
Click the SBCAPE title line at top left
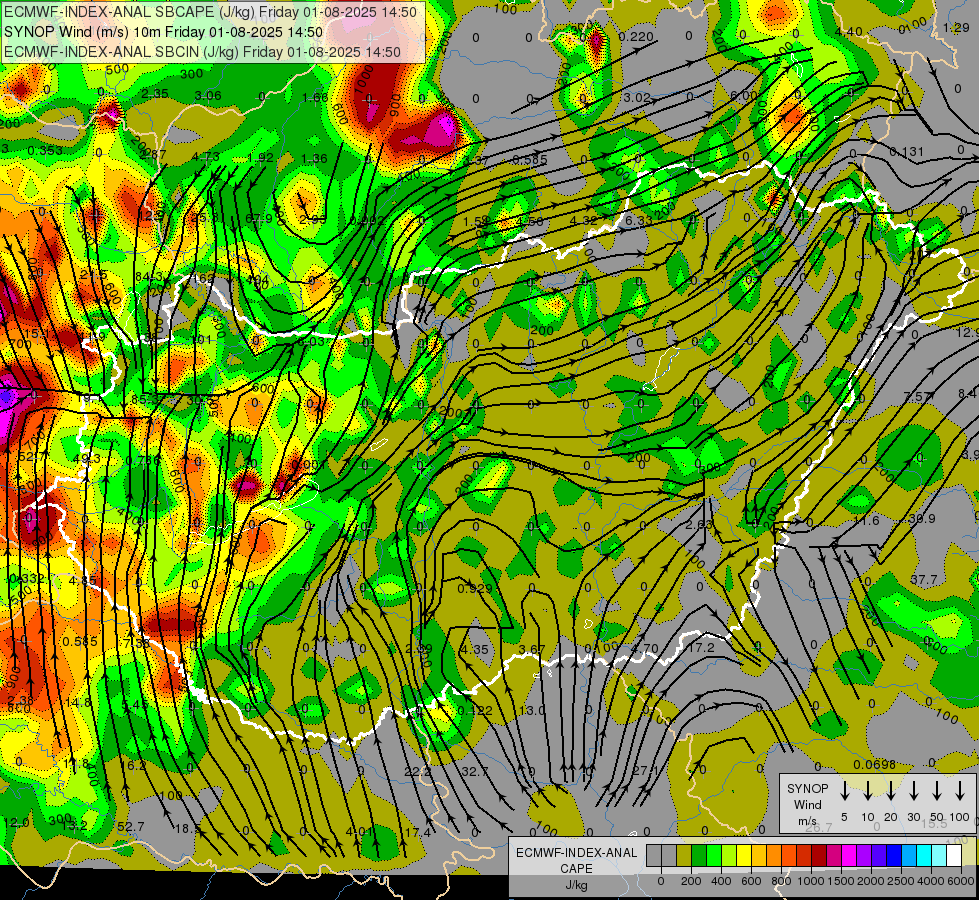click(210, 12)
